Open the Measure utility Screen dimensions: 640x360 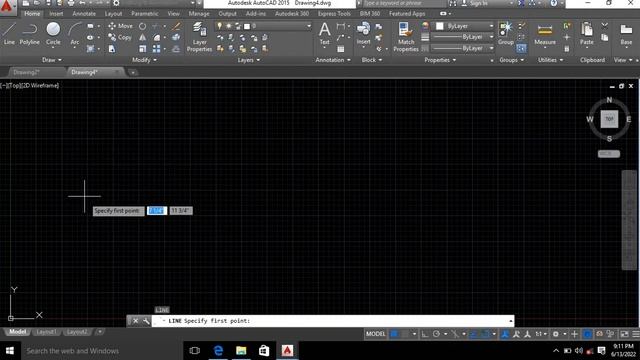(545, 34)
